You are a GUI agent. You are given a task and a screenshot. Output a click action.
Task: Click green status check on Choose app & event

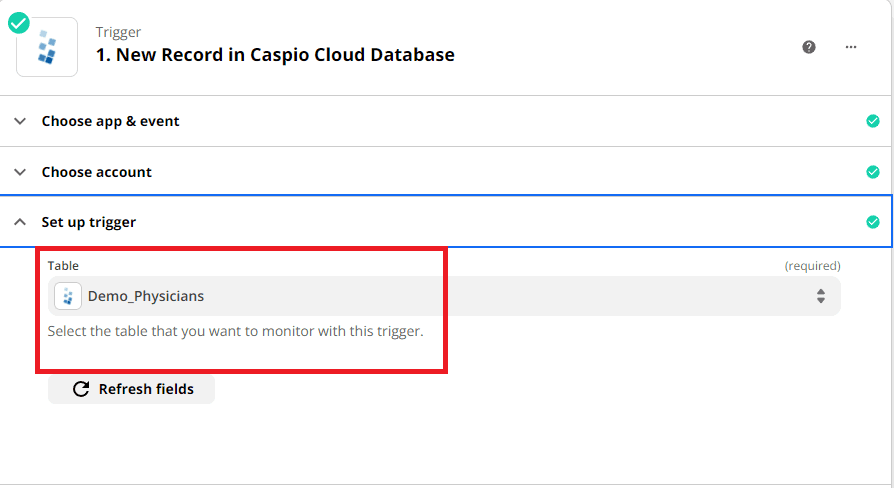873,121
